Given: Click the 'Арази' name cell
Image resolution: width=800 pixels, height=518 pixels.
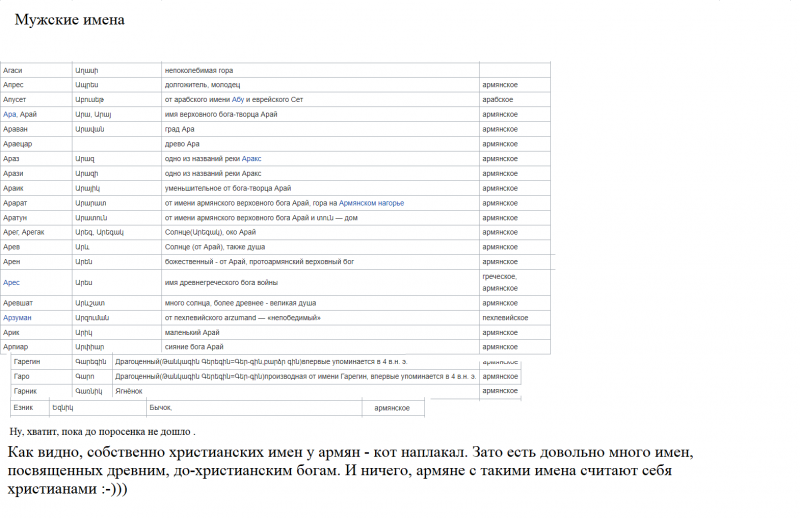Looking at the screenshot, I should click(x=37, y=174).
